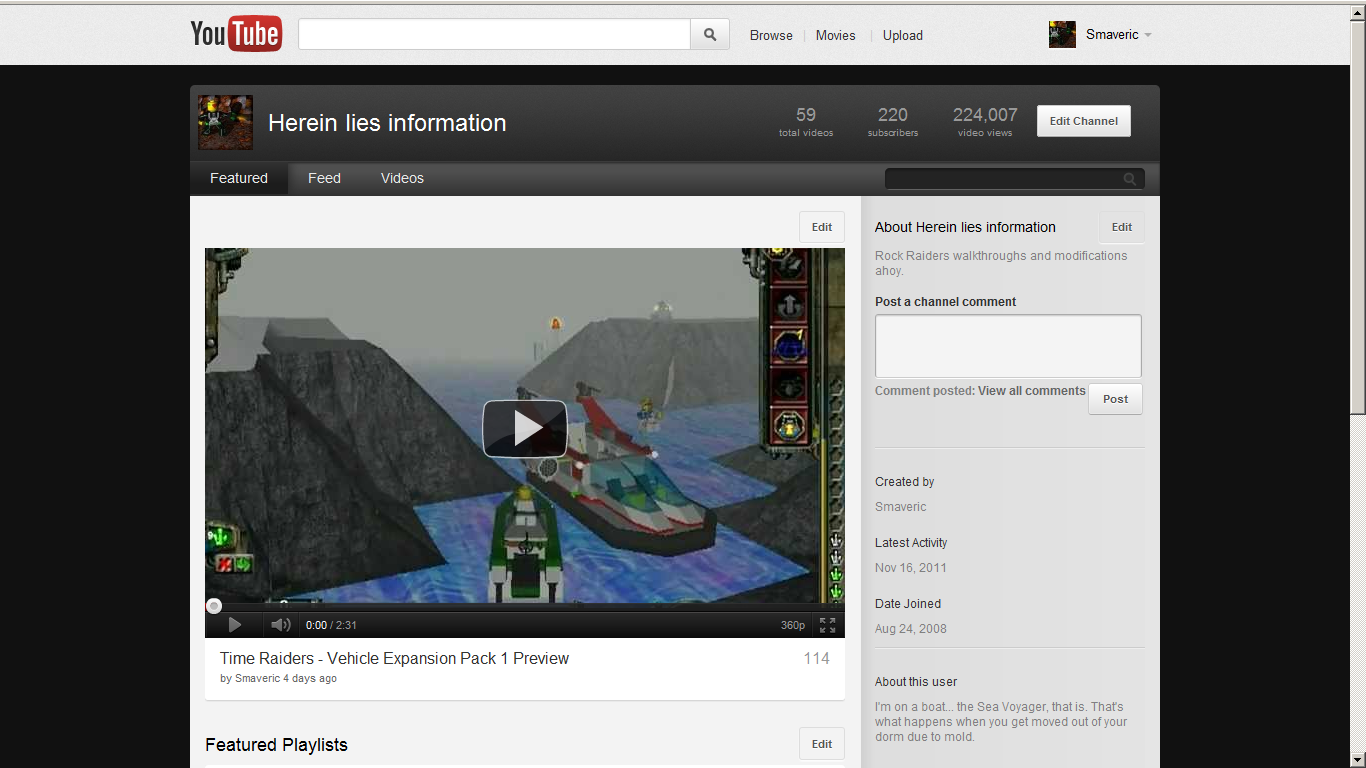Viewport: 1366px width, 768px height.
Task: Switch to the Feed tab
Action: [324, 178]
